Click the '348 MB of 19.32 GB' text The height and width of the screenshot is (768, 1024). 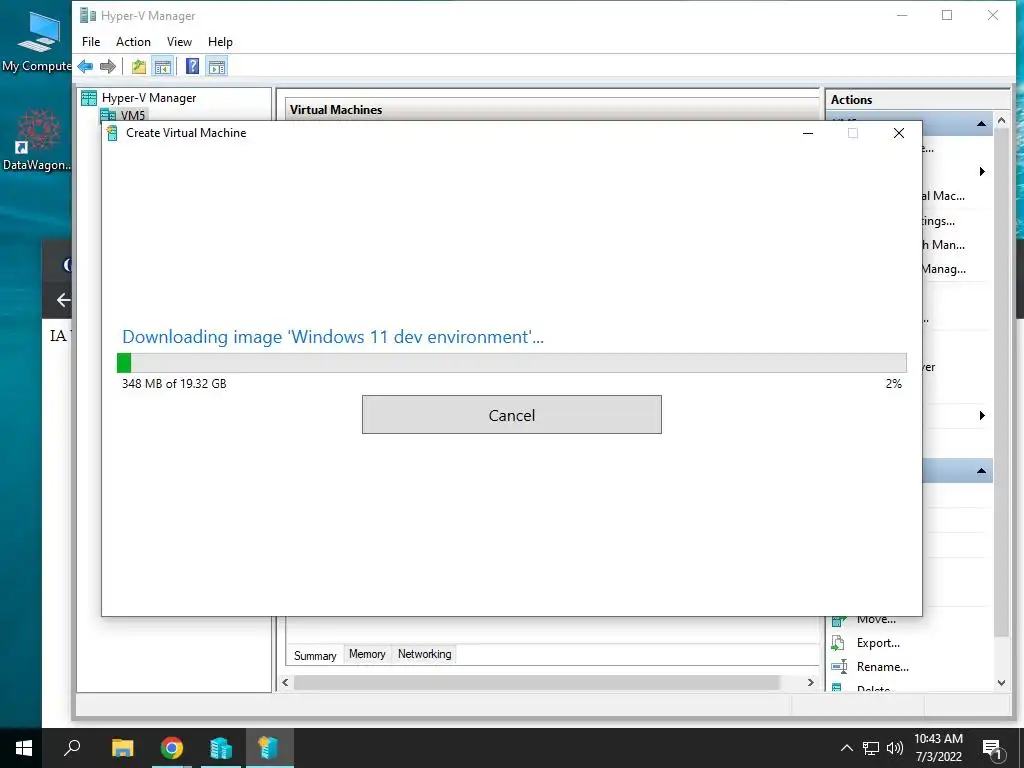tap(174, 383)
